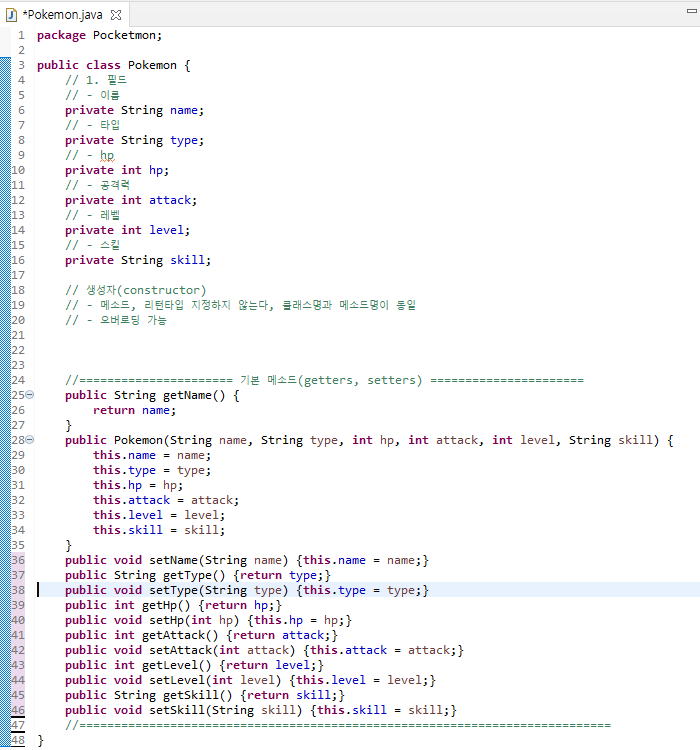Click 'this.hp = hp;' on line 31
Screen dimensions: 700x750
138,485
